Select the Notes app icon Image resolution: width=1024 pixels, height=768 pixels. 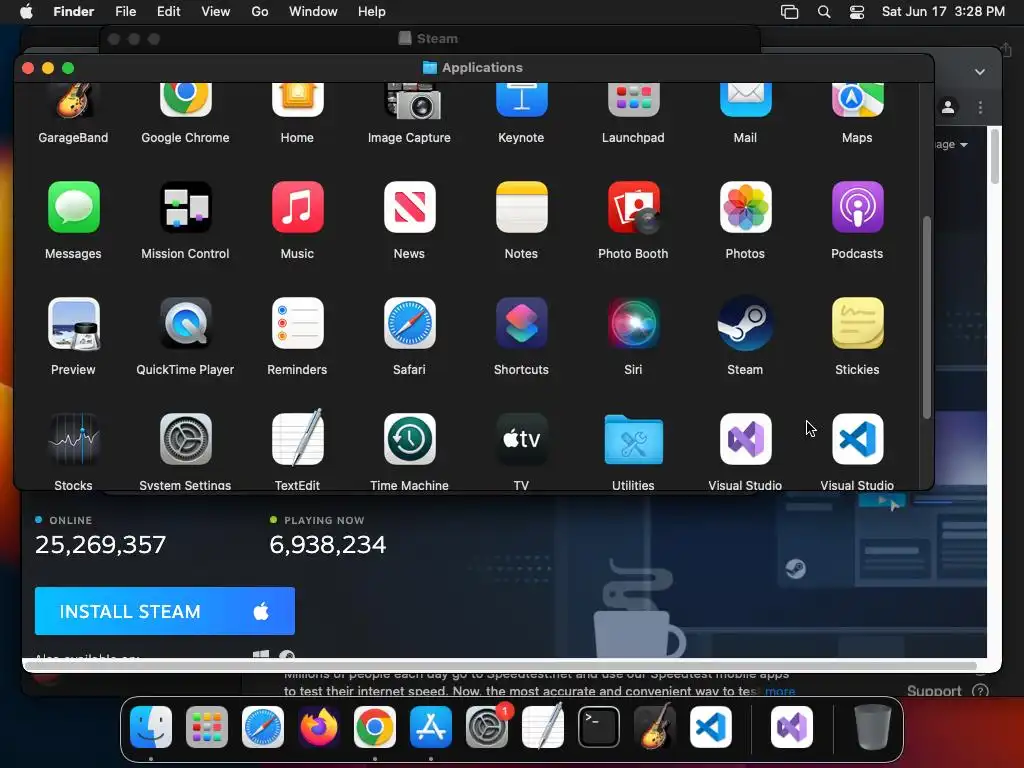click(x=521, y=208)
